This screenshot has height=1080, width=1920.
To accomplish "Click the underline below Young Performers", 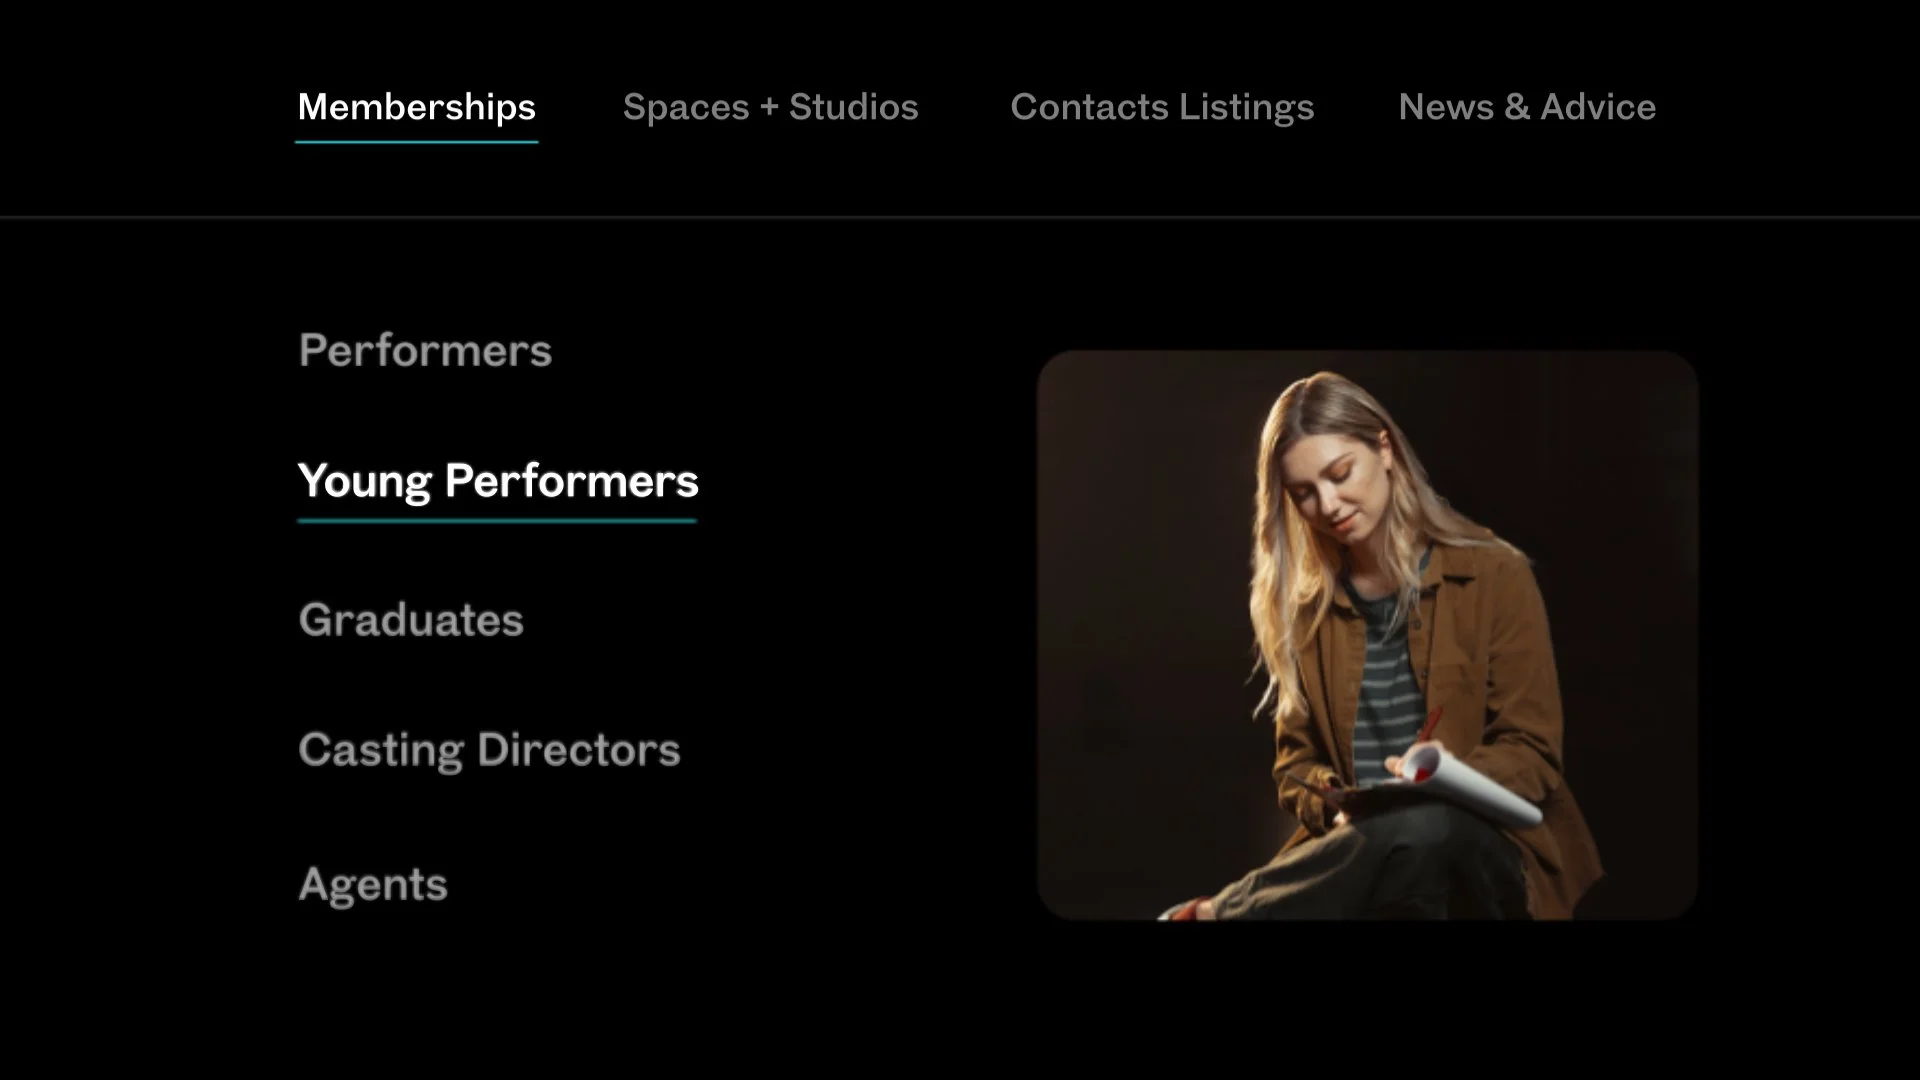I will 497,521.
